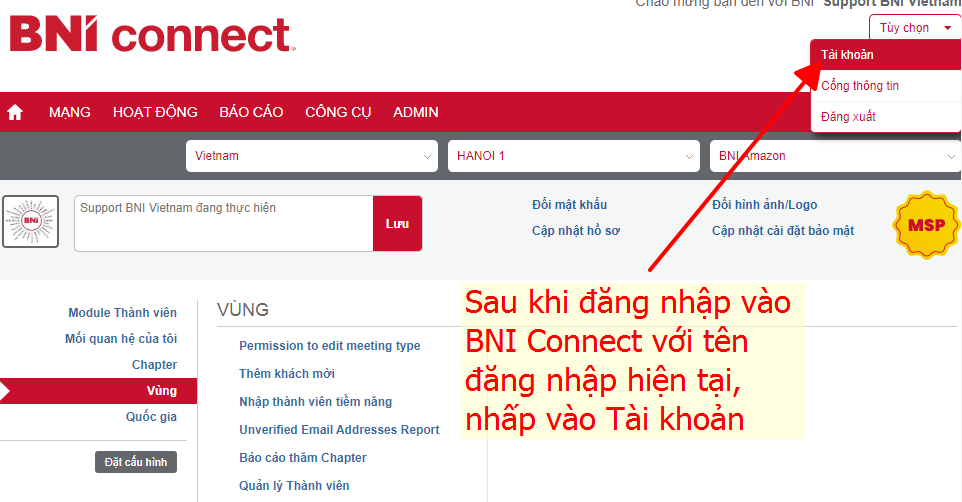Image resolution: width=962 pixels, height=502 pixels.
Task: Select the MSP gold badge
Action: coord(926,225)
